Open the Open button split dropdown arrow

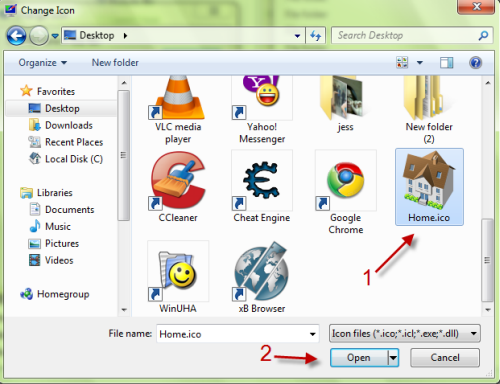tap(393, 358)
